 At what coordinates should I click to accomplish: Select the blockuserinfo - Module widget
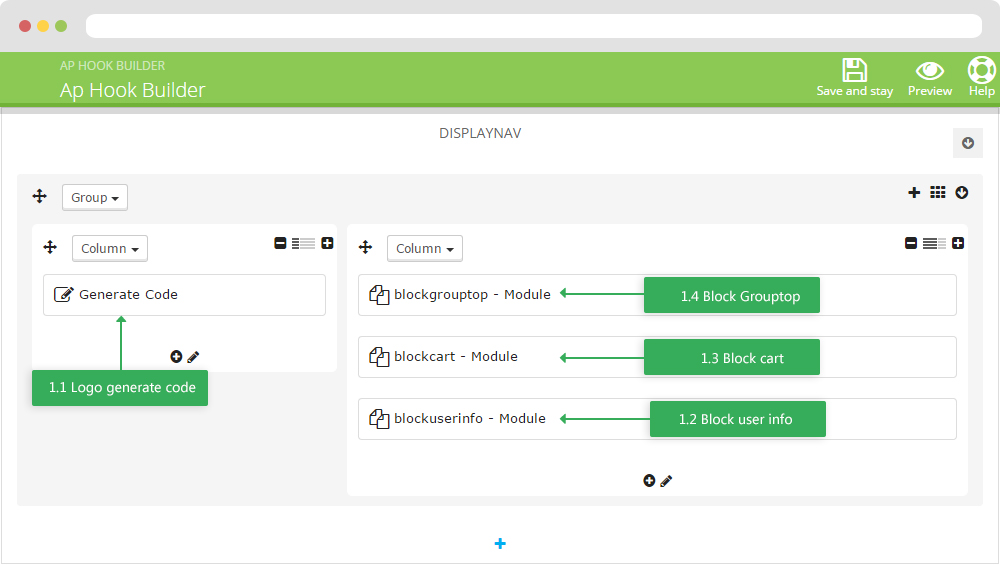click(657, 418)
